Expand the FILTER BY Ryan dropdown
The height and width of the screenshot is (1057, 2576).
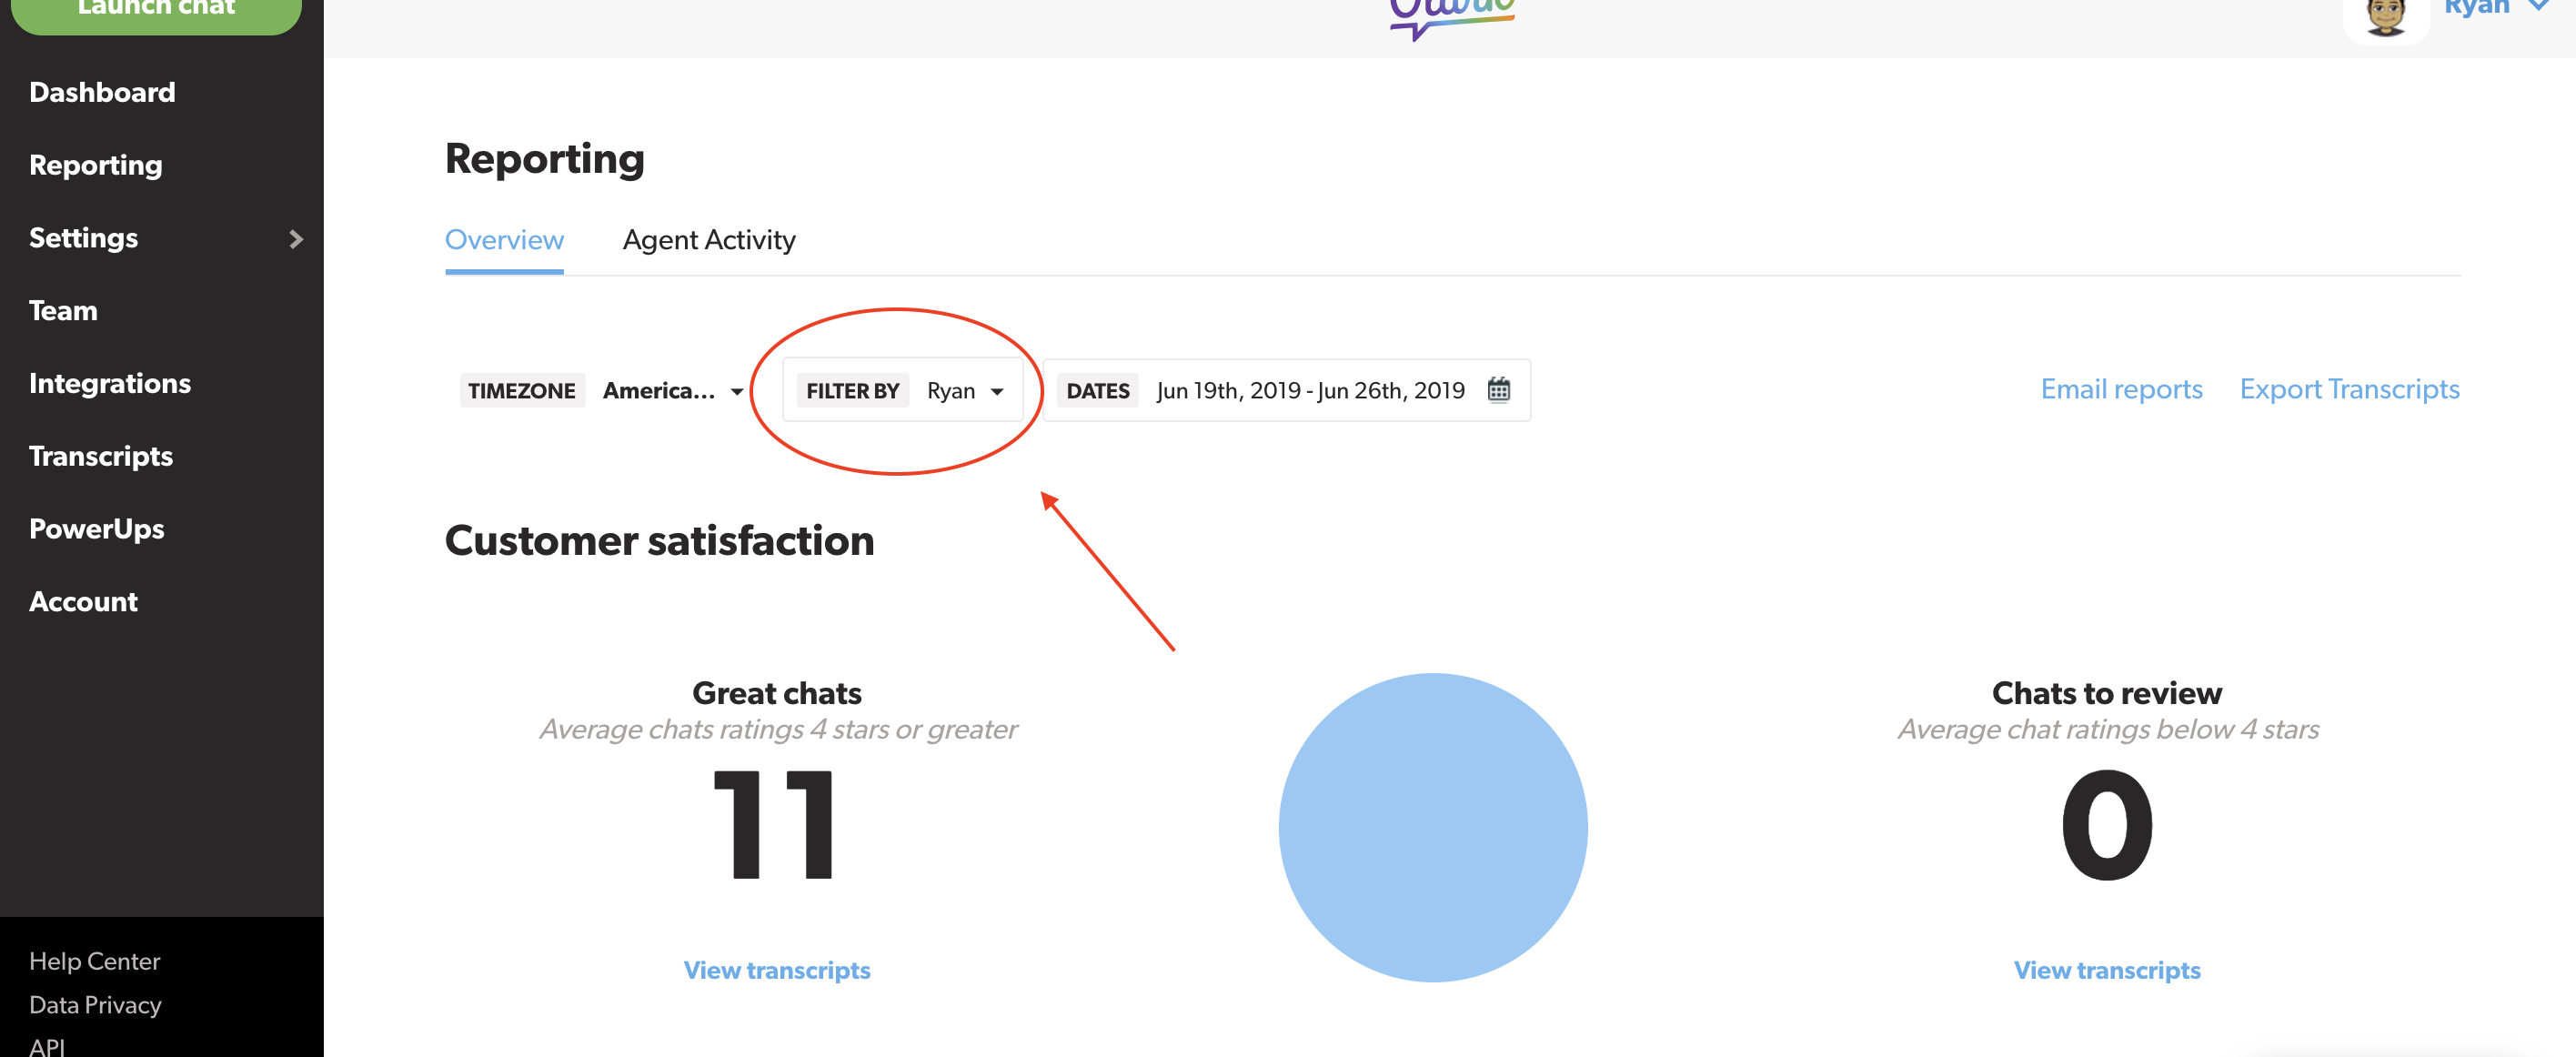[x=964, y=390]
